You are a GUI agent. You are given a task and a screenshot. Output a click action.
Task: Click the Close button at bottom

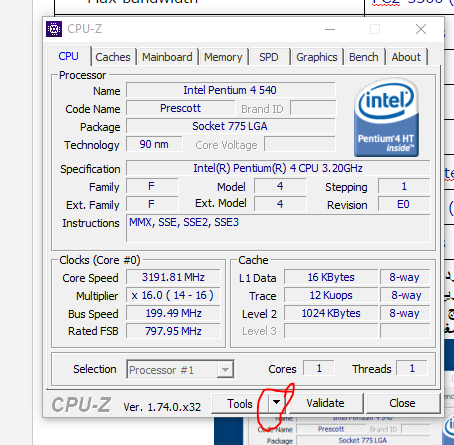tap(402, 403)
